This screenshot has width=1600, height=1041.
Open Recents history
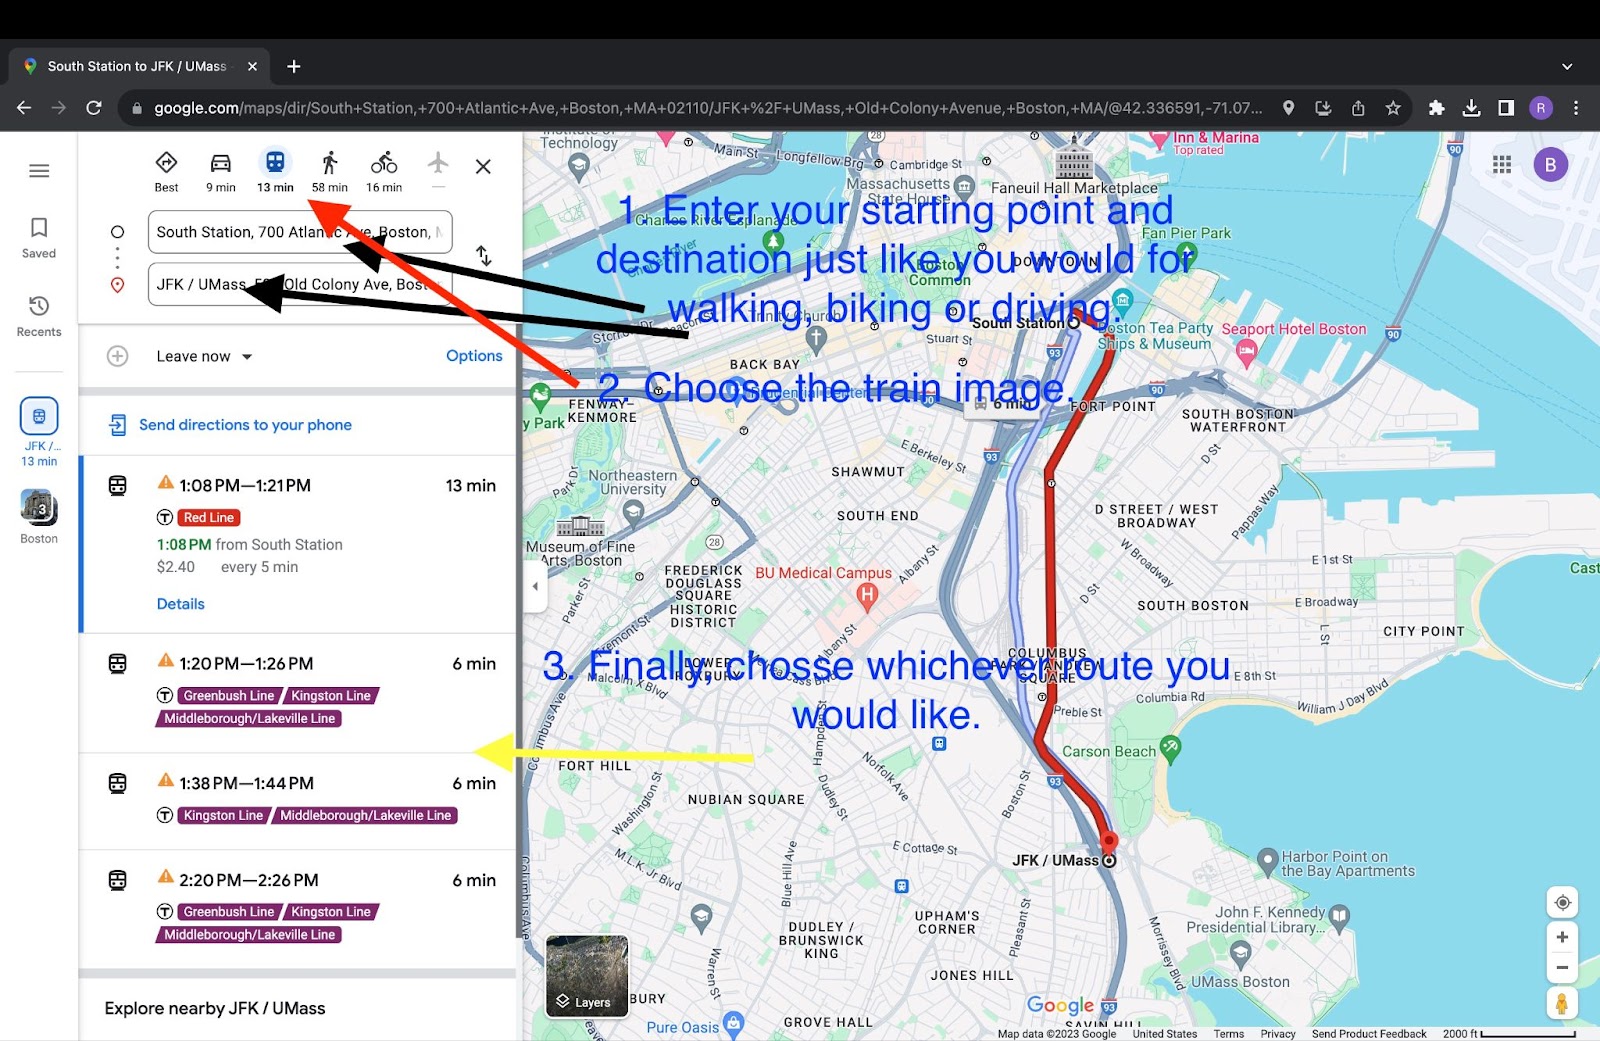click(39, 316)
